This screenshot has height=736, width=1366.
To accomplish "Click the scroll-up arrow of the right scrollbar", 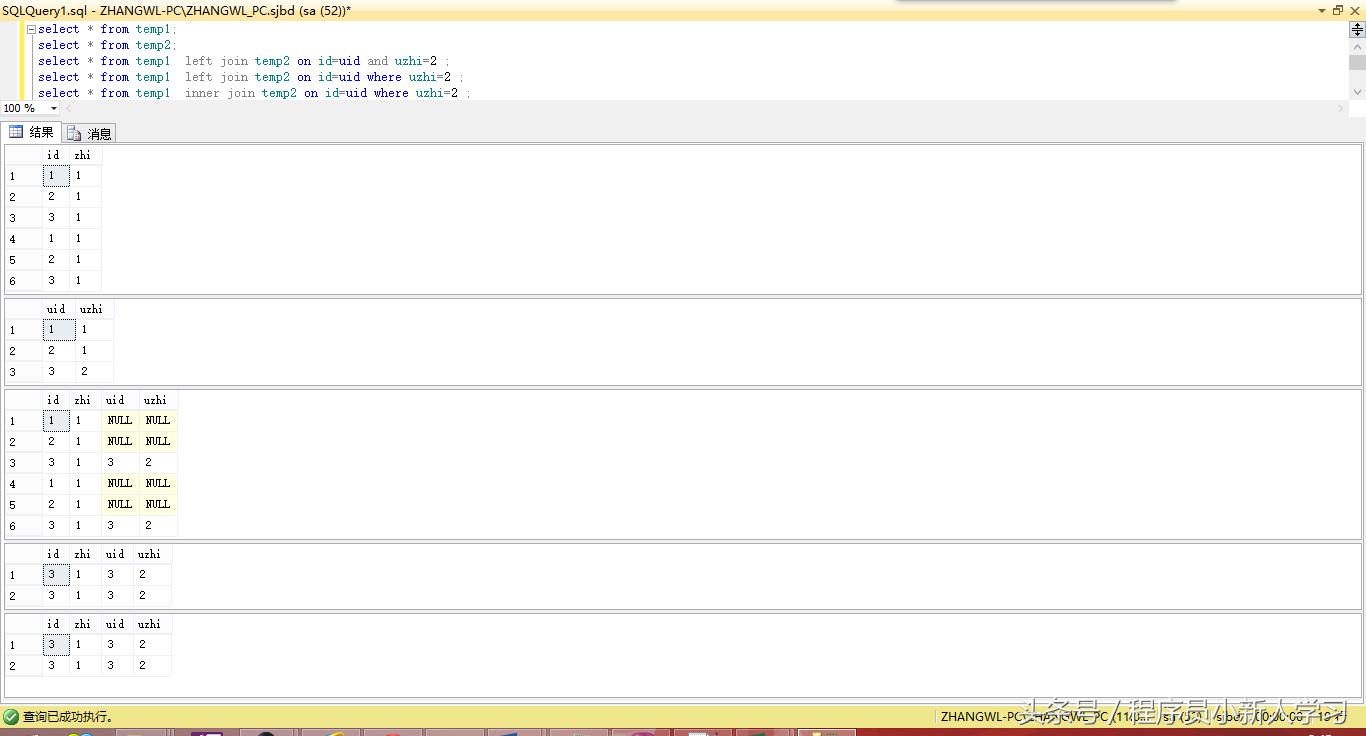I will [x=1358, y=45].
